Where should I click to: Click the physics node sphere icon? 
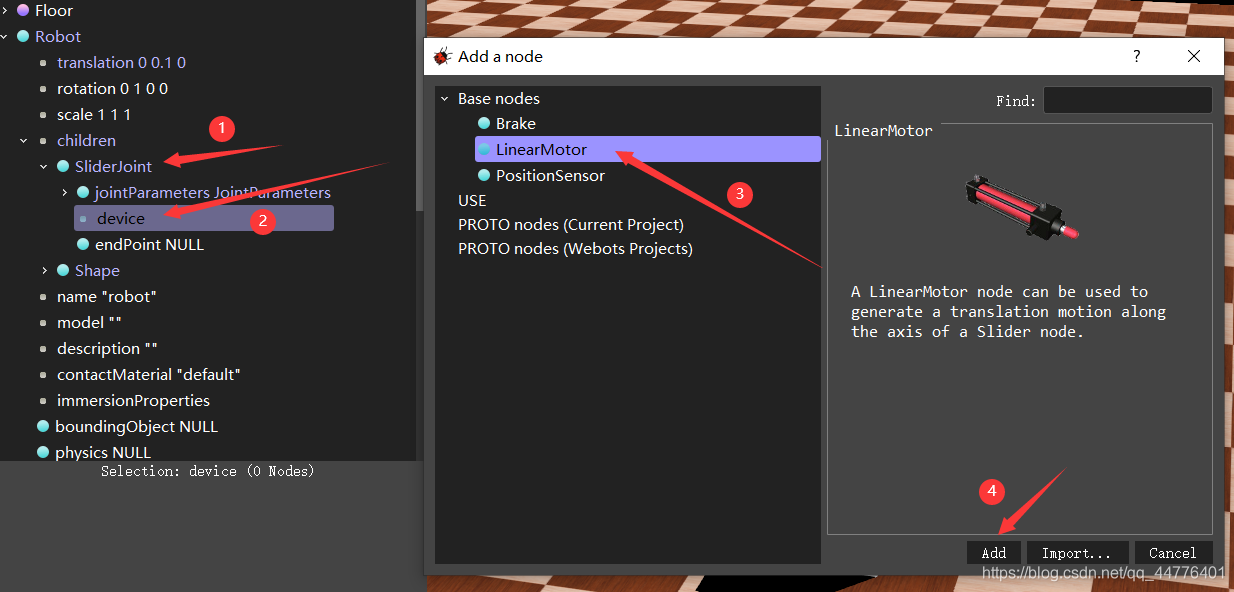[43, 452]
